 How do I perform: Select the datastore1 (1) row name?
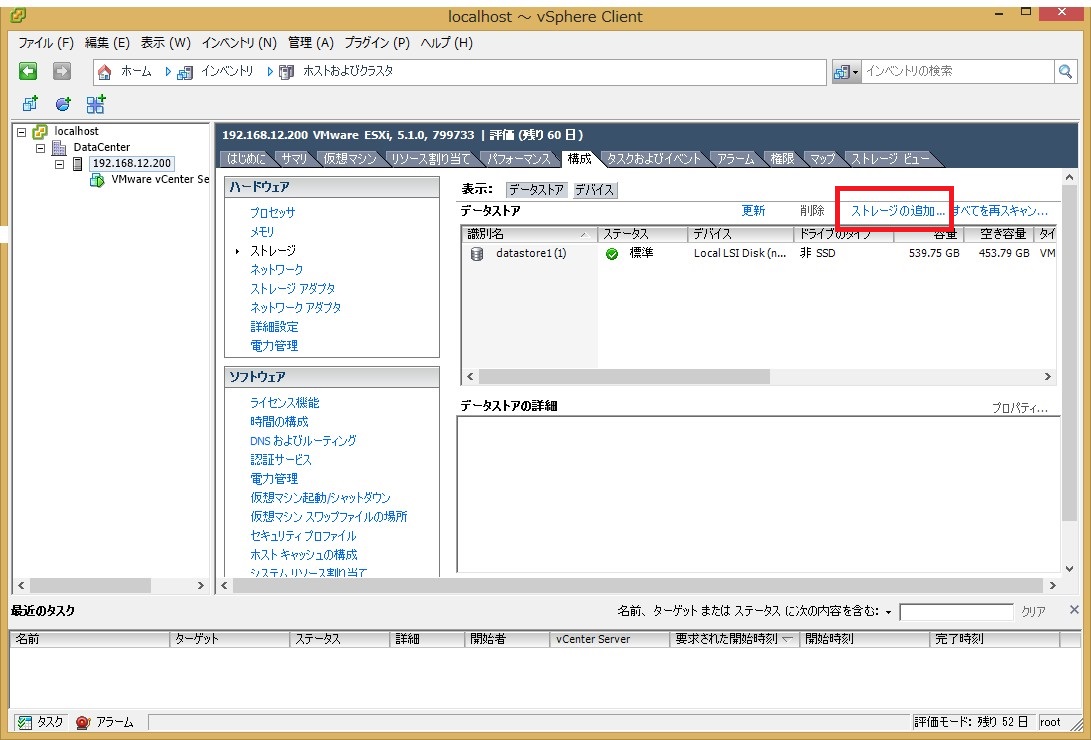[x=531, y=254]
